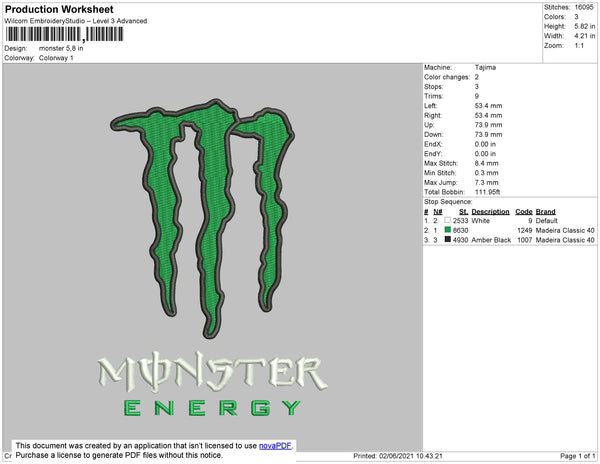600x464 pixels.
Task: Select the Production Worksheet title
Action: [x=59, y=10]
